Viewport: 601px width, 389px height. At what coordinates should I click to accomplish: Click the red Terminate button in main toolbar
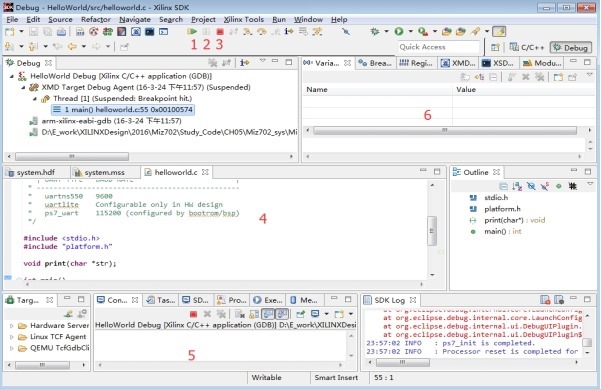coord(220,31)
